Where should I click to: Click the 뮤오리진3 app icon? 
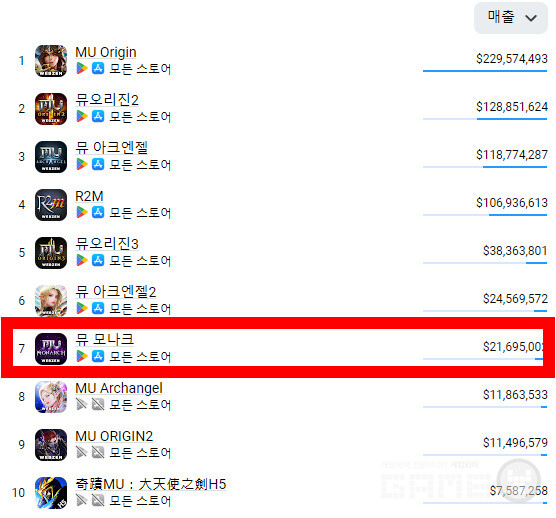pyautogui.click(x=51, y=253)
